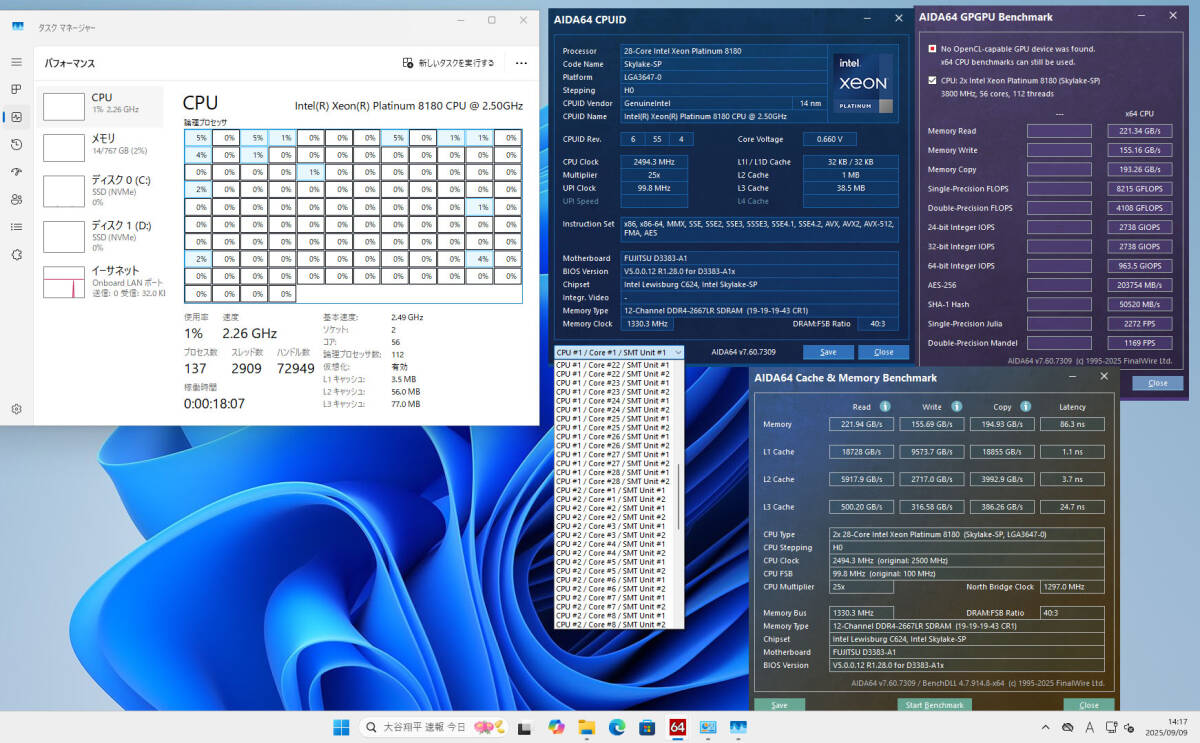Select イーサネット performance entry
Viewport: 1200px width, 743px height.
(x=100, y=282)
